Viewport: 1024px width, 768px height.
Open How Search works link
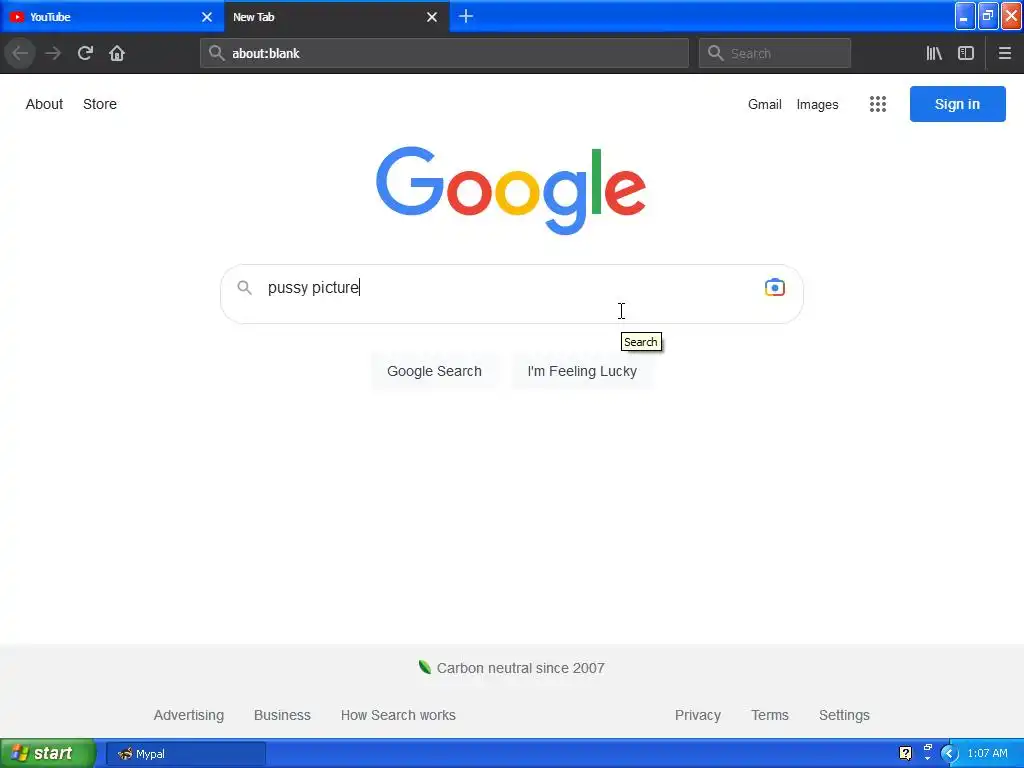(x=398, y=715)
